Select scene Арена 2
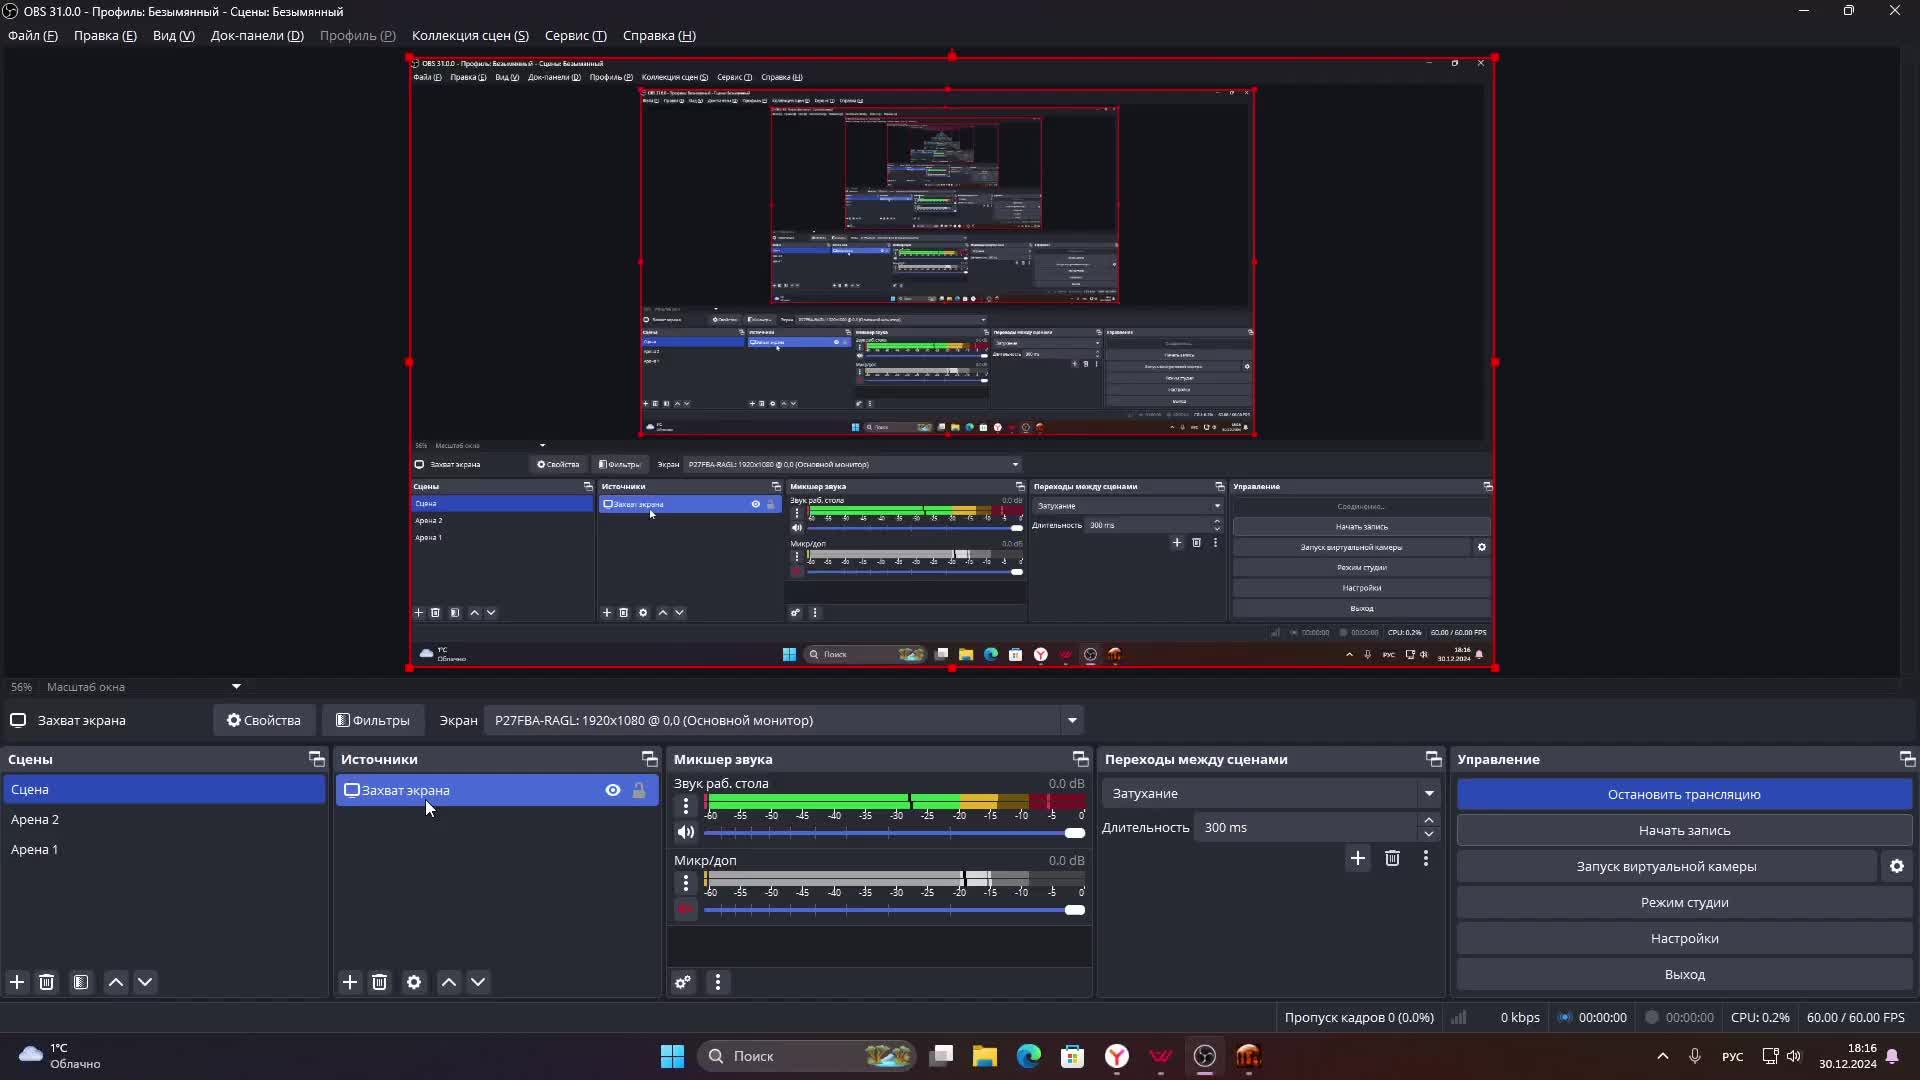The width and height of the screenshot is (1920, 1080). click(x=164, y=819)
